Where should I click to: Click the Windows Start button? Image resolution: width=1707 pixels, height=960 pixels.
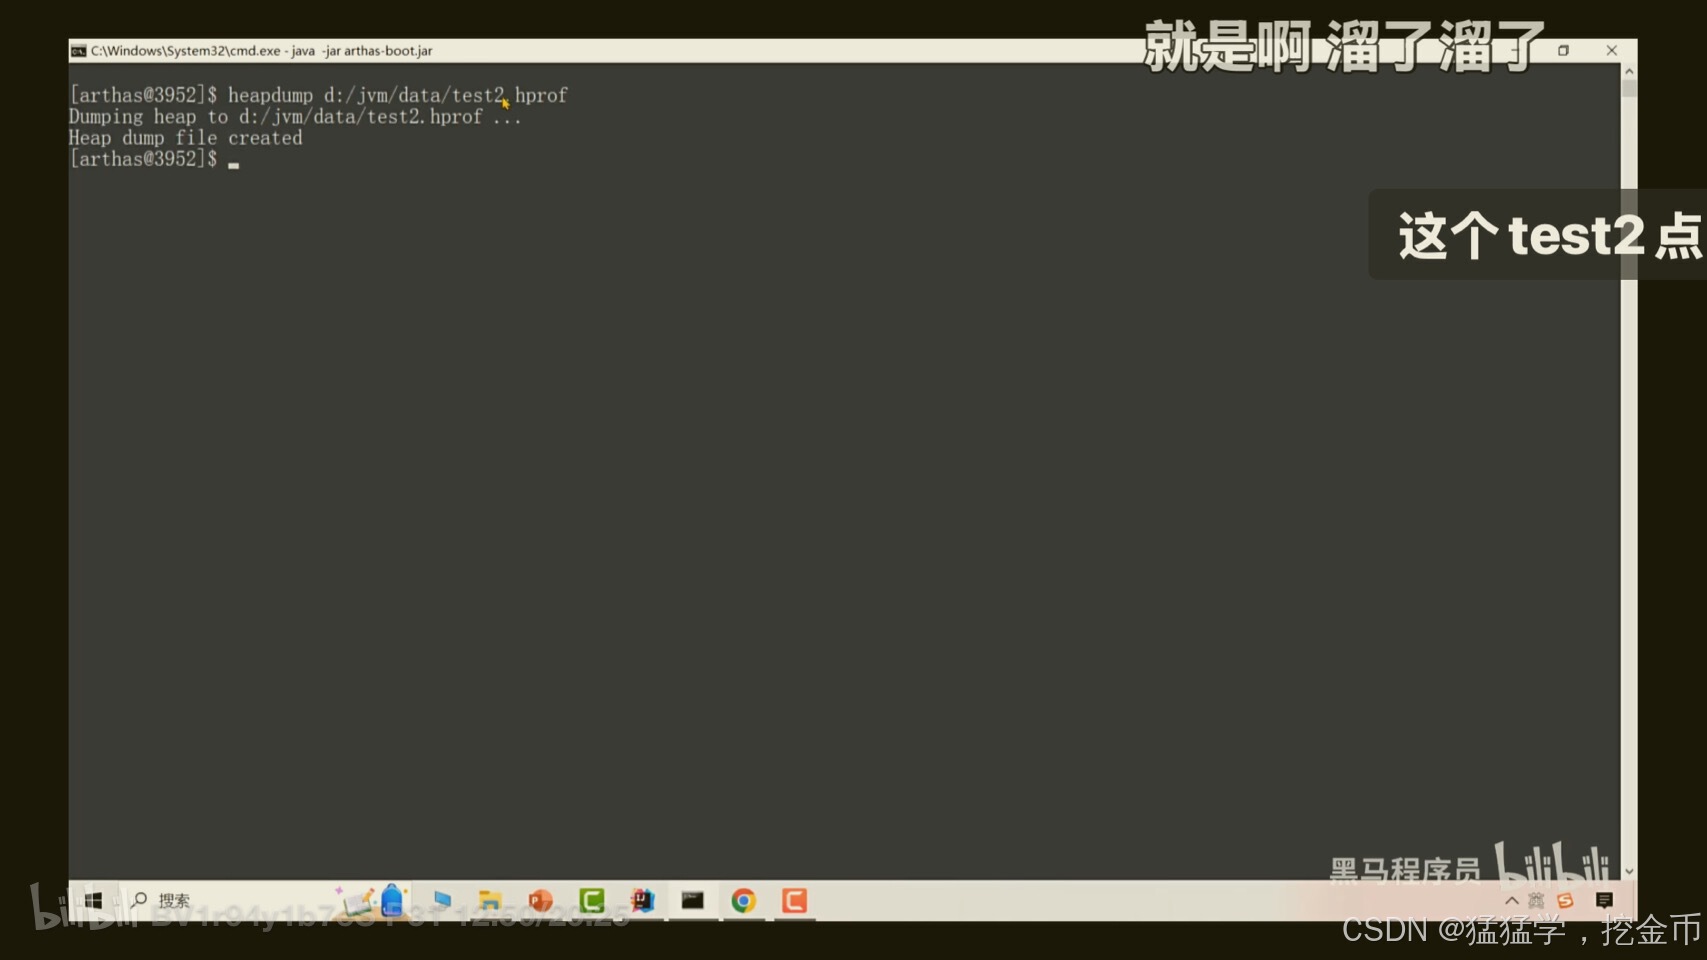tap(92, 900)
